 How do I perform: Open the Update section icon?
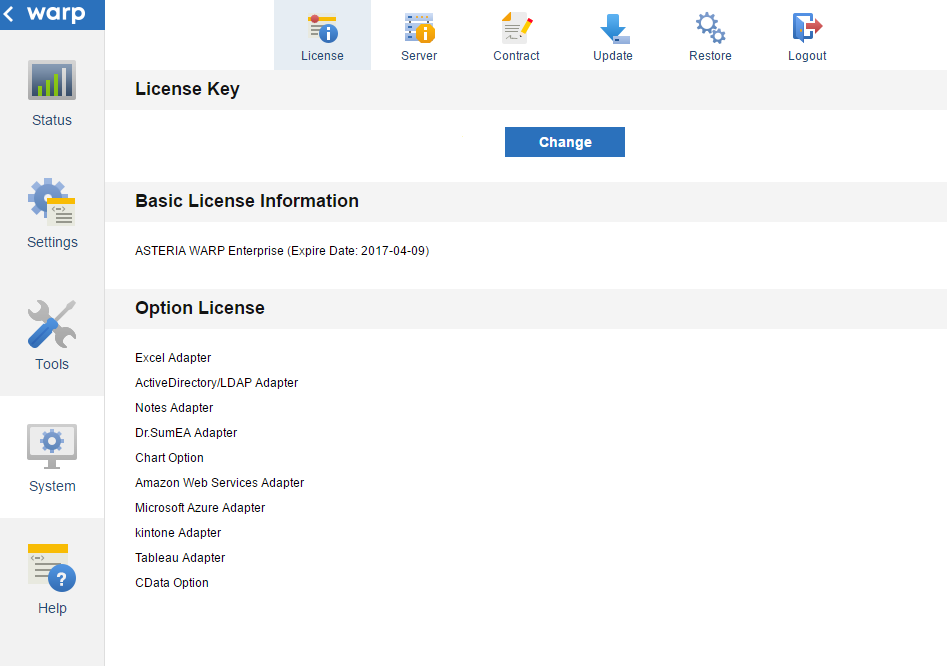click(613, 35)
